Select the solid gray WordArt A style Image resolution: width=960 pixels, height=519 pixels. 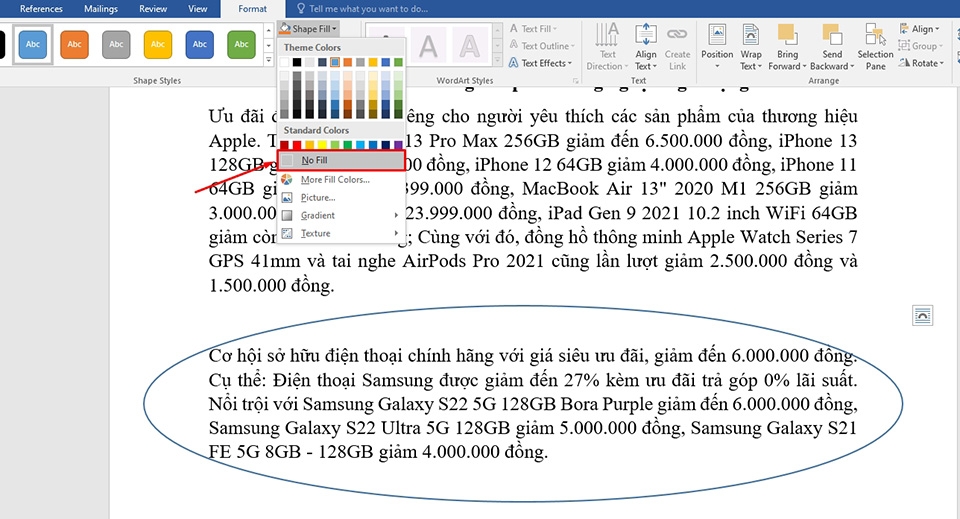pyautogui.click(x=428, y=46)
